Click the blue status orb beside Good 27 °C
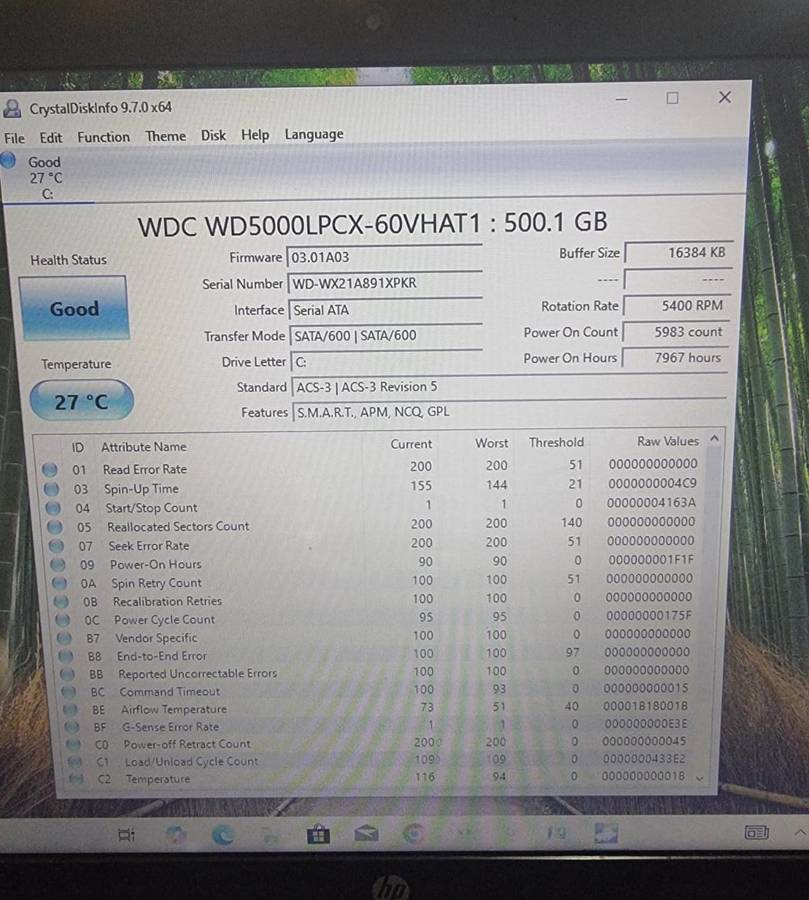 pos(9,160)
